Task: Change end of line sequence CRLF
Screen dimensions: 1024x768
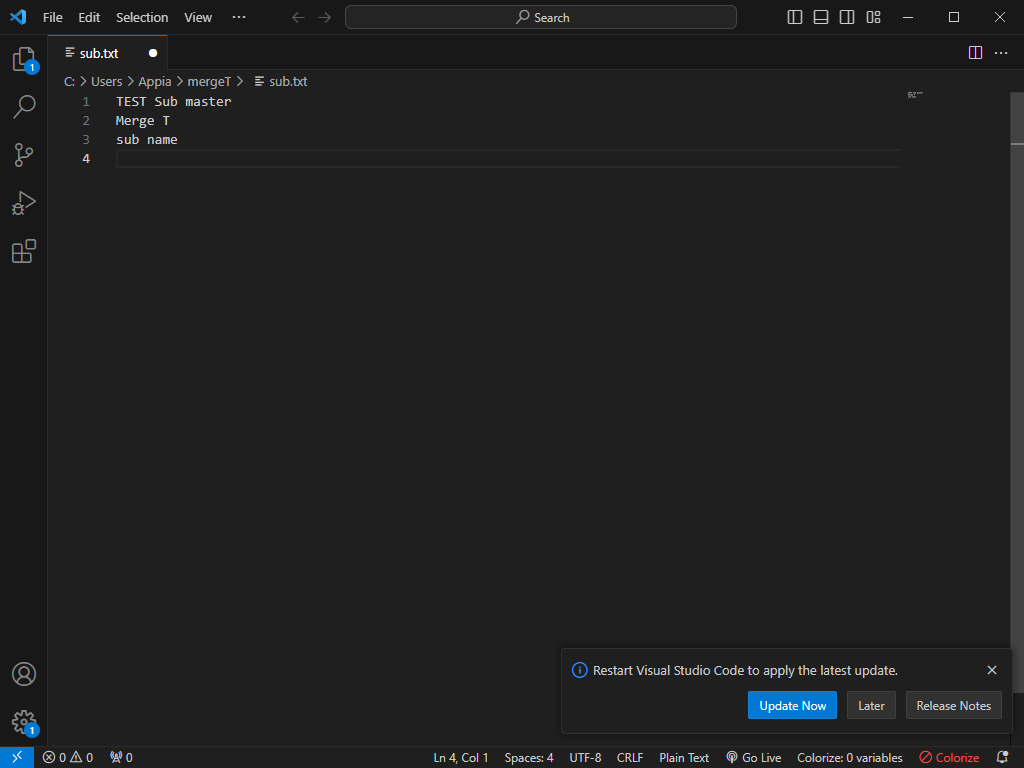Action: tap(630, 758)
